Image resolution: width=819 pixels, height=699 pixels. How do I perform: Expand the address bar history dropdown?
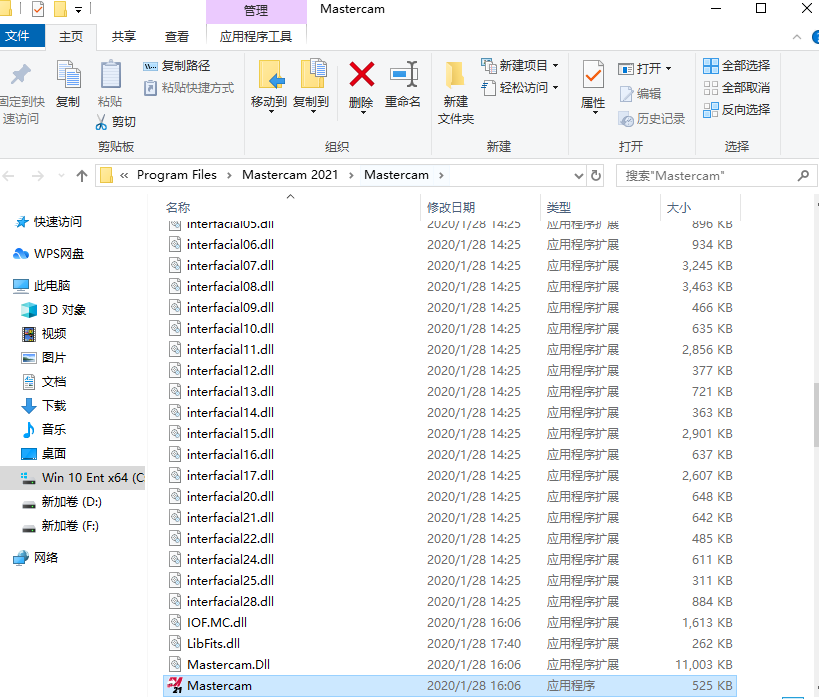(579, 176)
